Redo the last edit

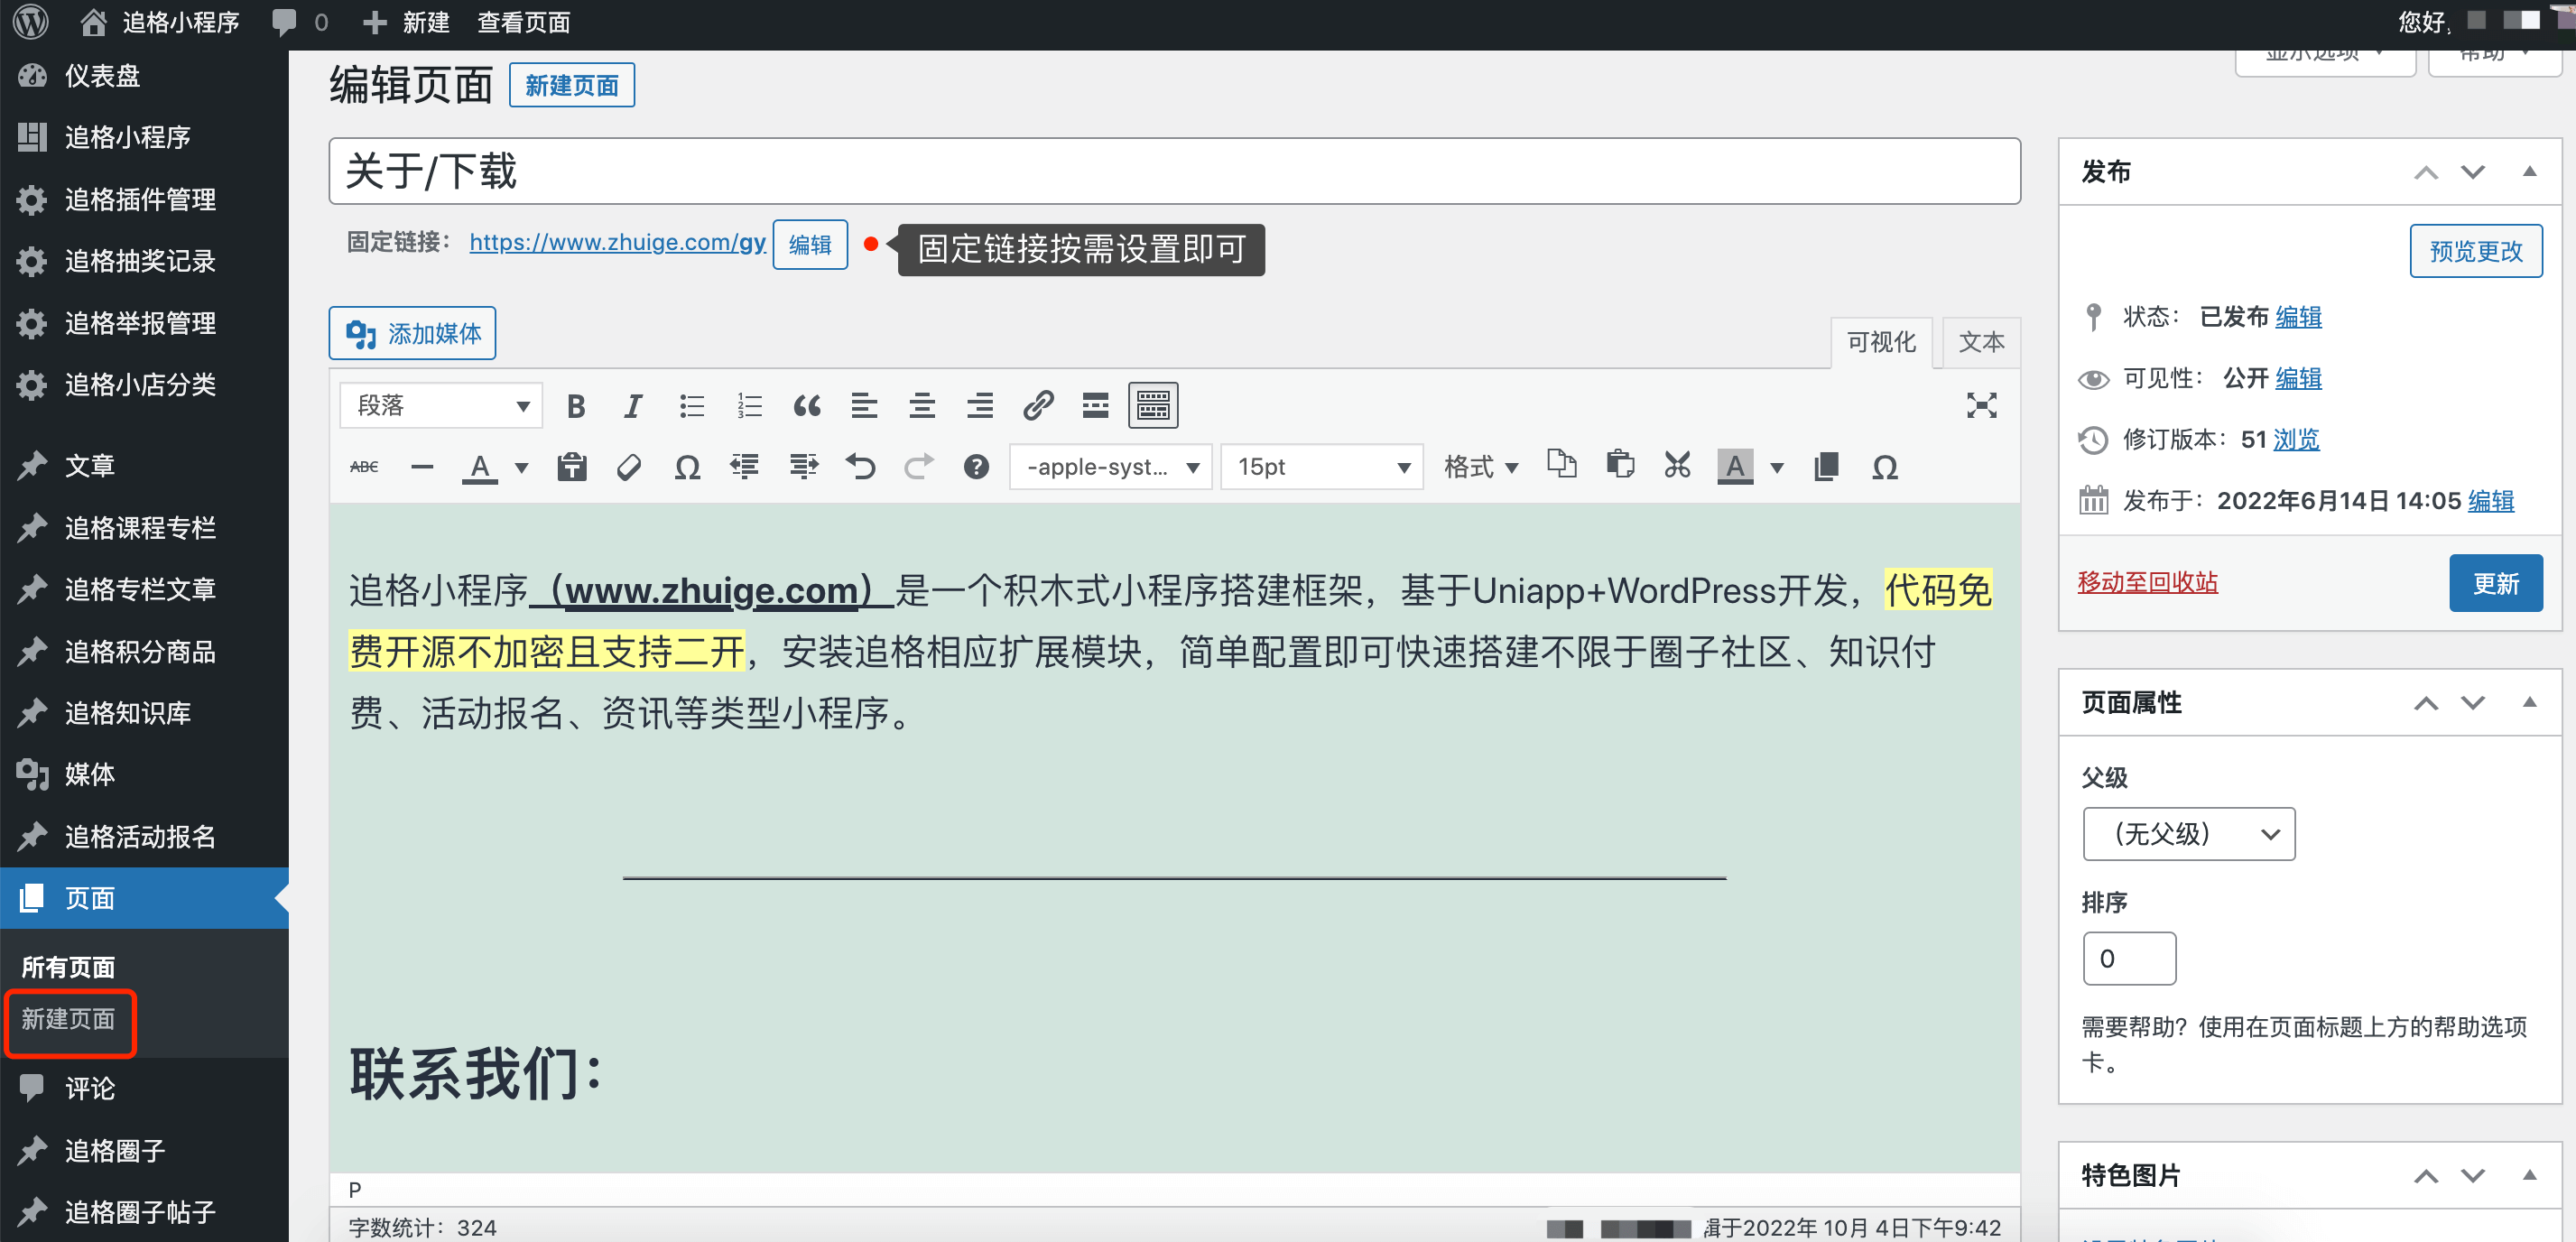pyautogui.click(x=918, y=467)
